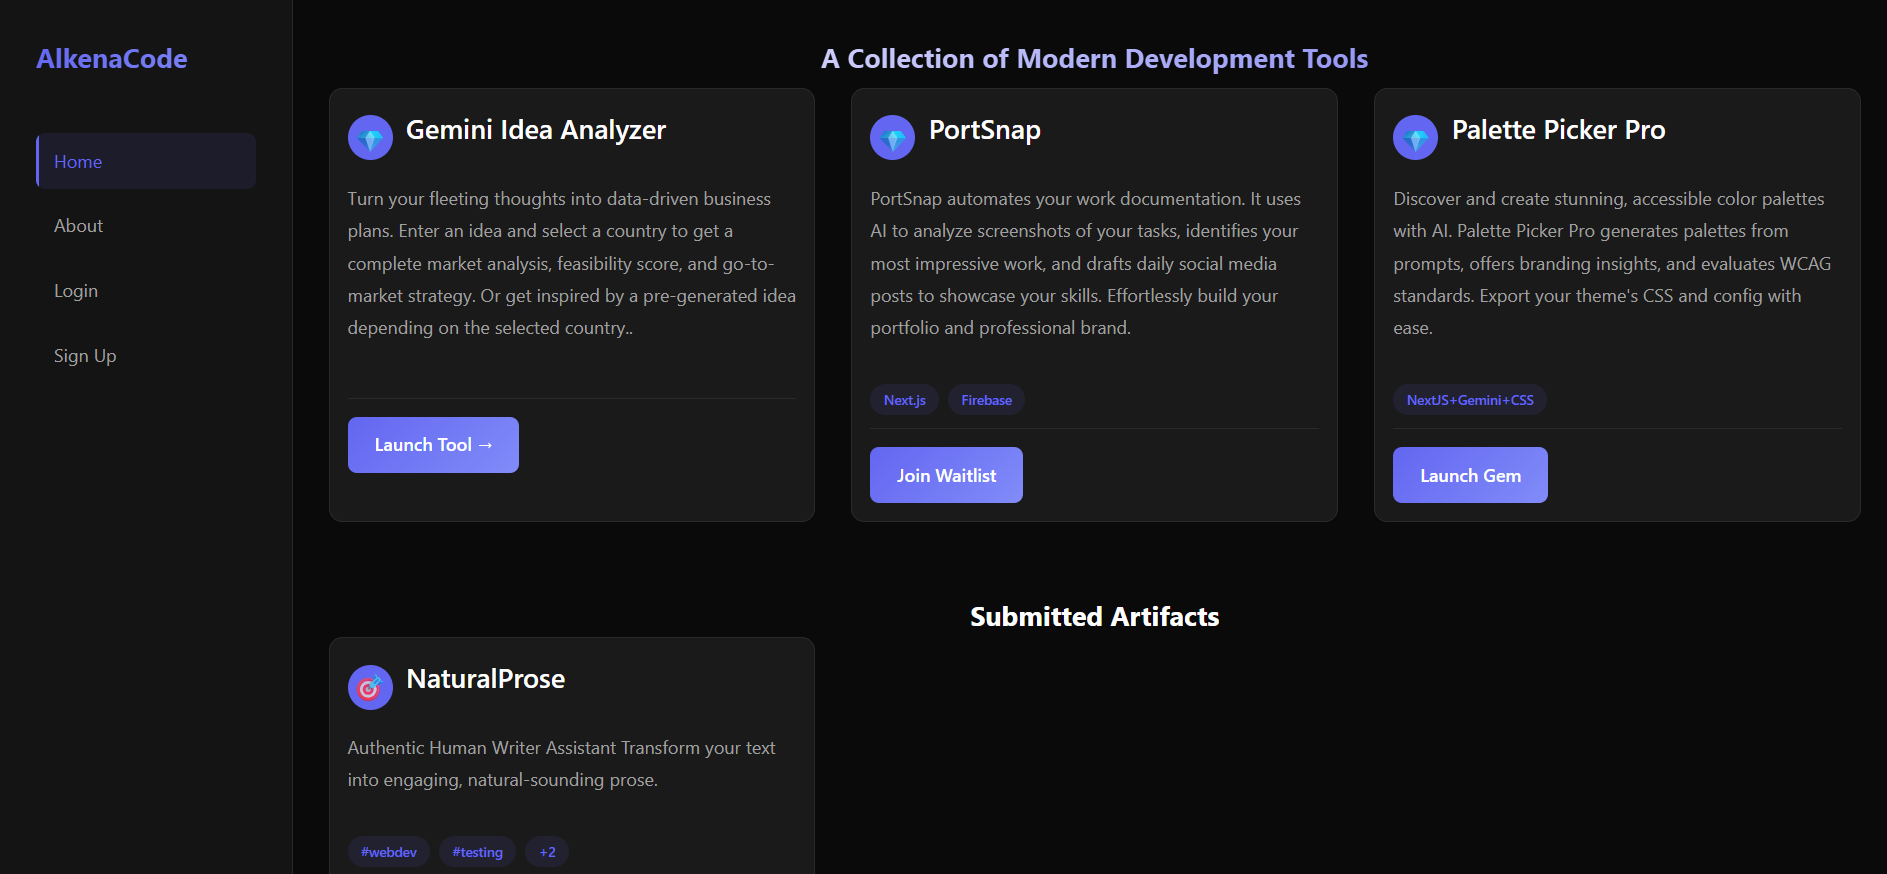Open the Sign Up page

pos(85,355)
